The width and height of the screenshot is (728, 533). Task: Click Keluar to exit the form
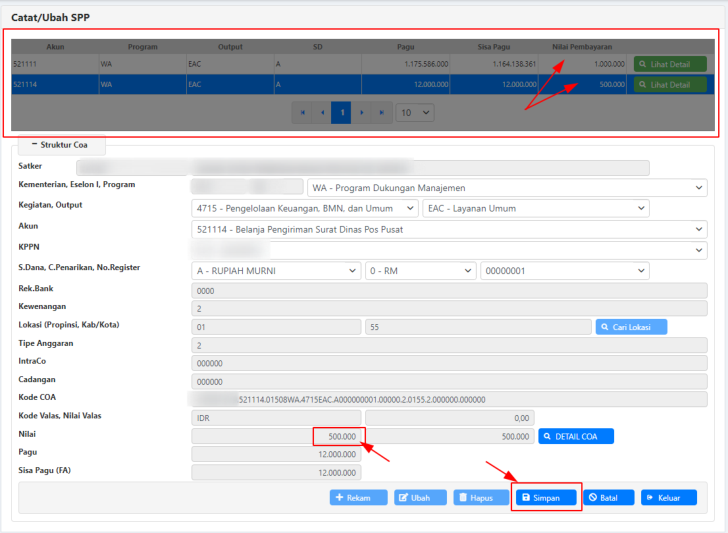pyautogui.click(x=669, y=497)
